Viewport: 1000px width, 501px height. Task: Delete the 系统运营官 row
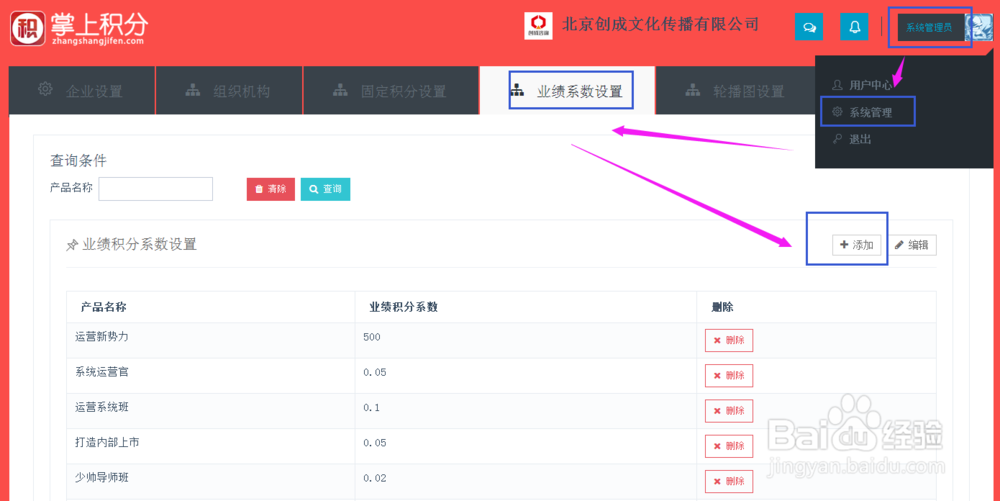click(x=729, y=375)
